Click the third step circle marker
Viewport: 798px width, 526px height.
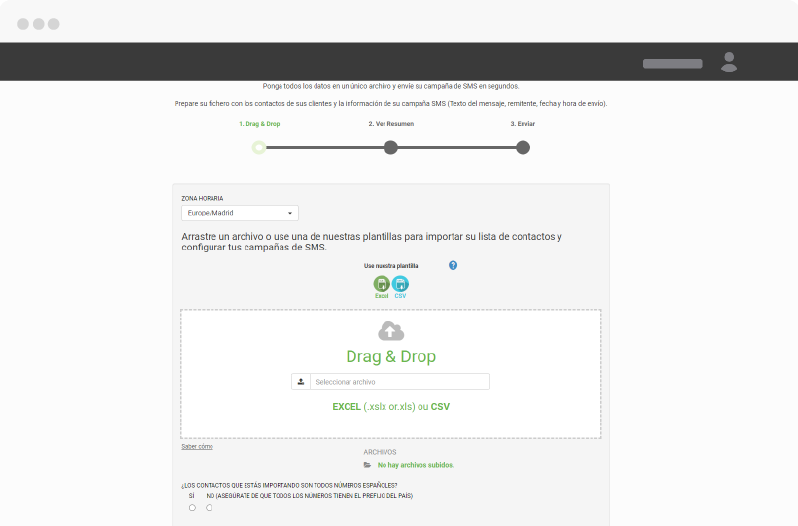point(523,148)
